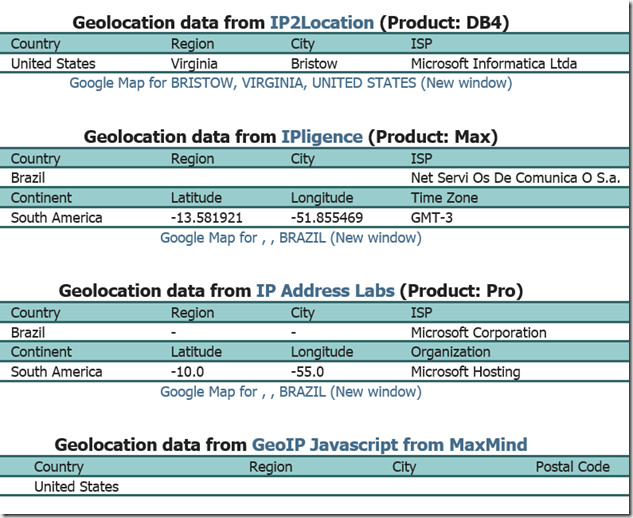Click the Bristow city cell
Viewport: 633px width, 518px height.
[x=315, y=64]
